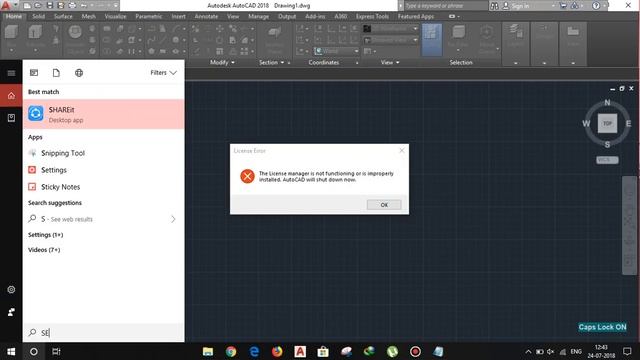The width and height of the screenshot is (640, 360).
Task: Open File Explorer from the taskbar
Action: (208, 351)
